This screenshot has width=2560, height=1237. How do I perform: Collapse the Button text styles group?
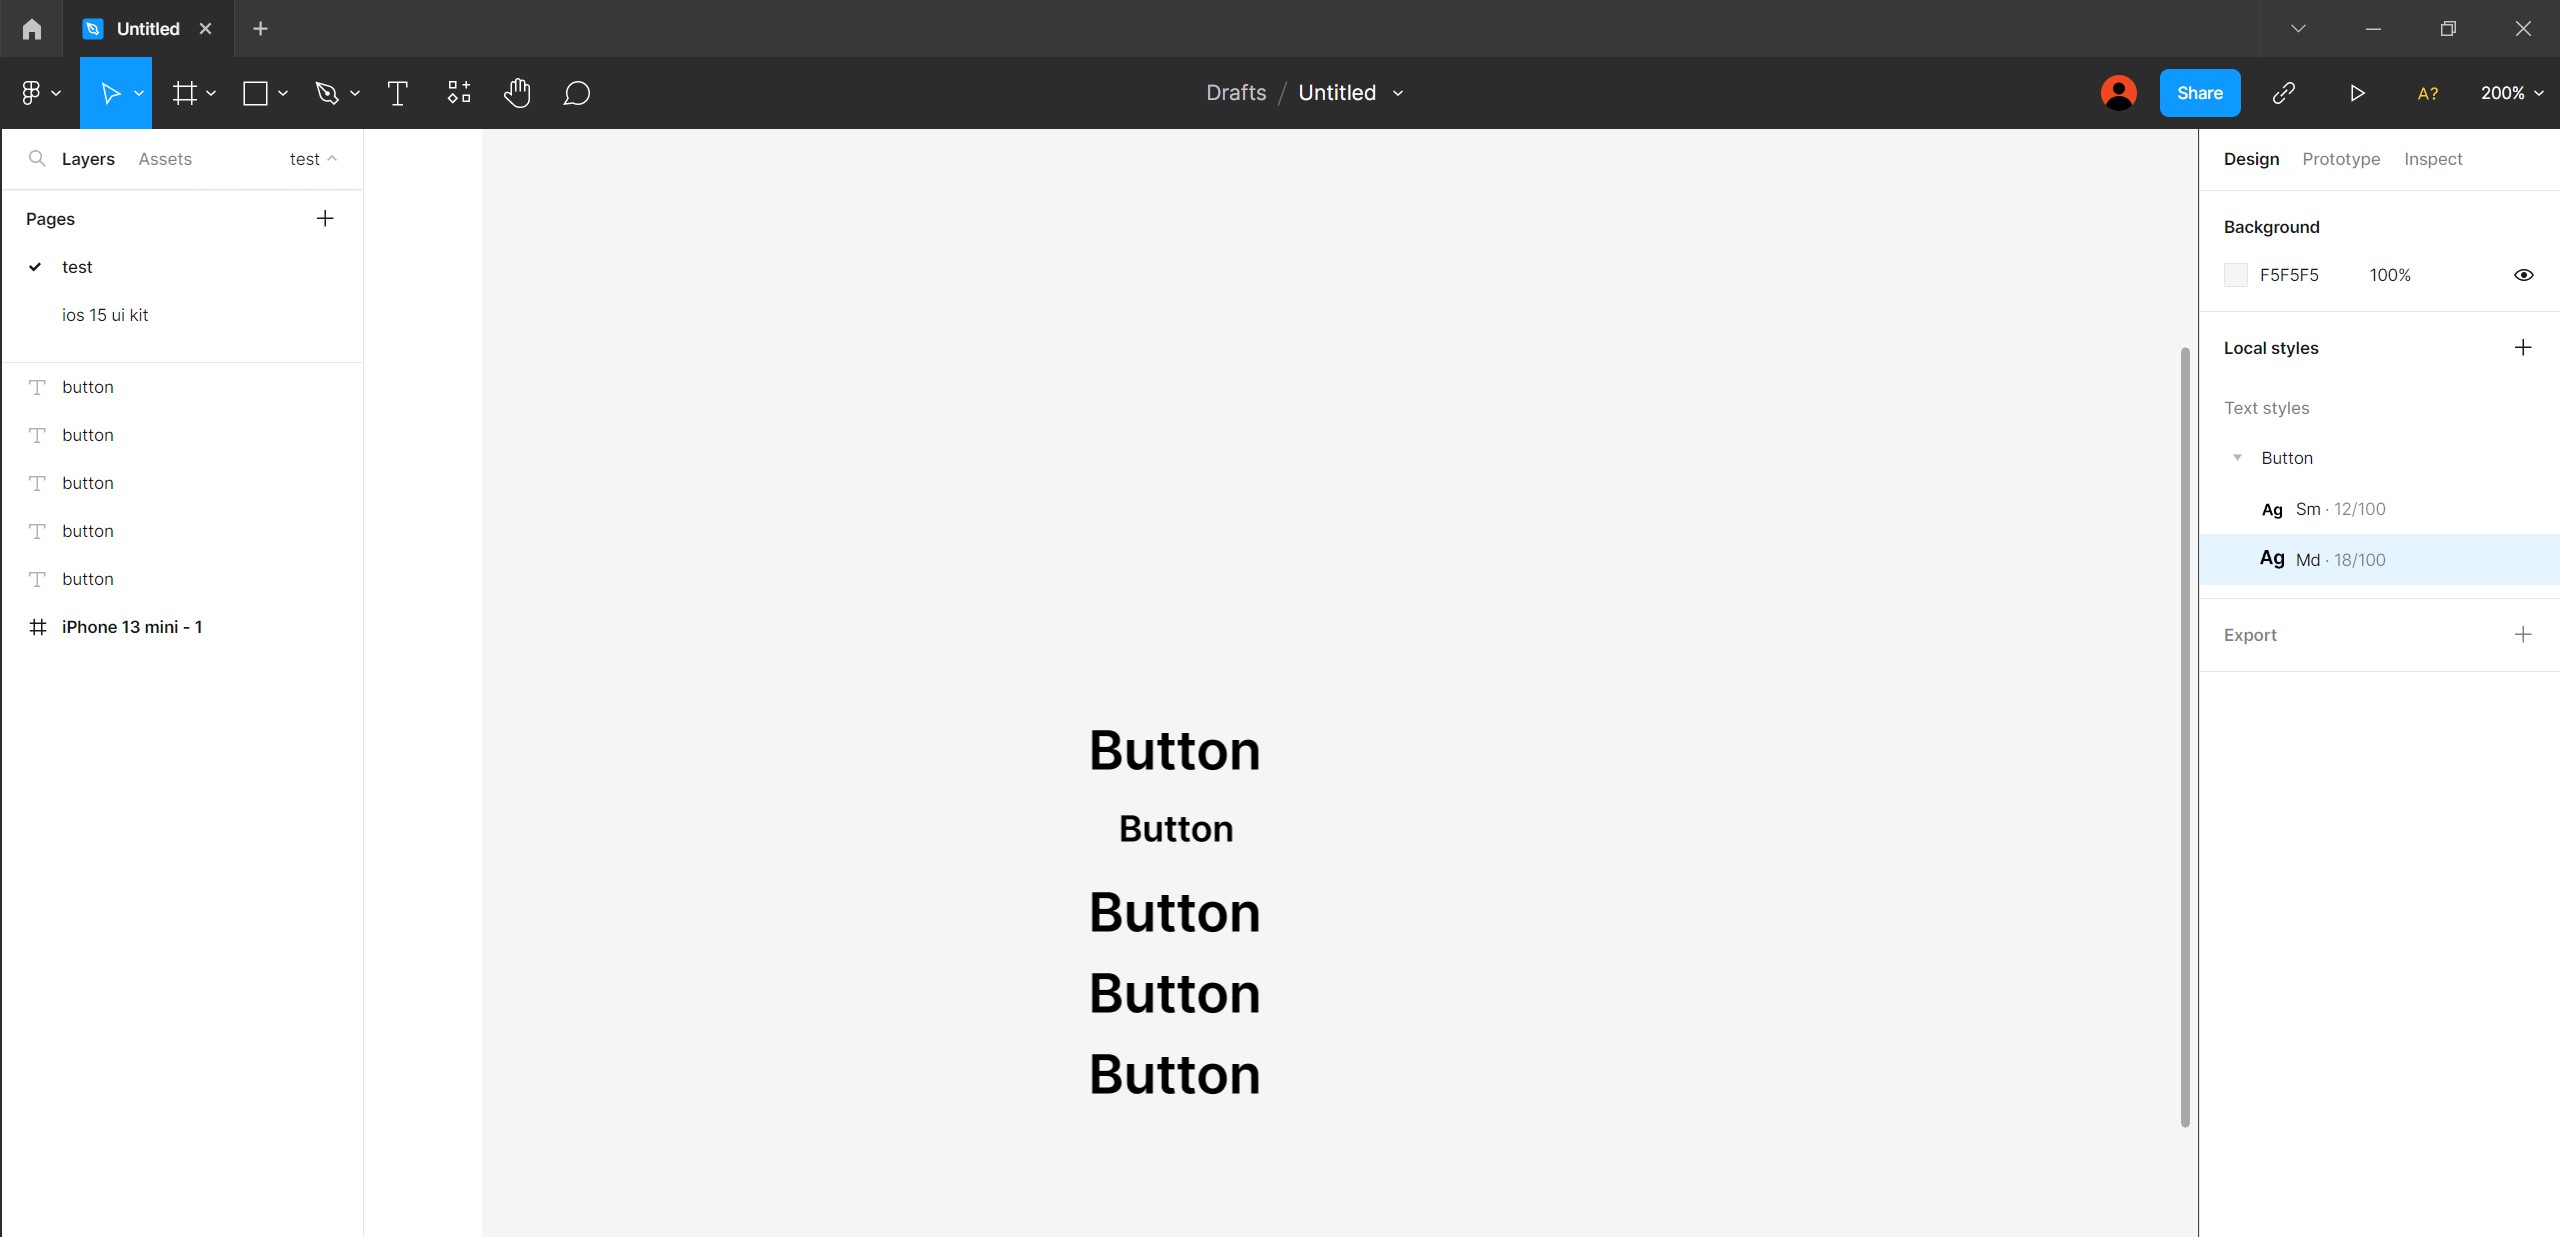tap(2237, 458)
